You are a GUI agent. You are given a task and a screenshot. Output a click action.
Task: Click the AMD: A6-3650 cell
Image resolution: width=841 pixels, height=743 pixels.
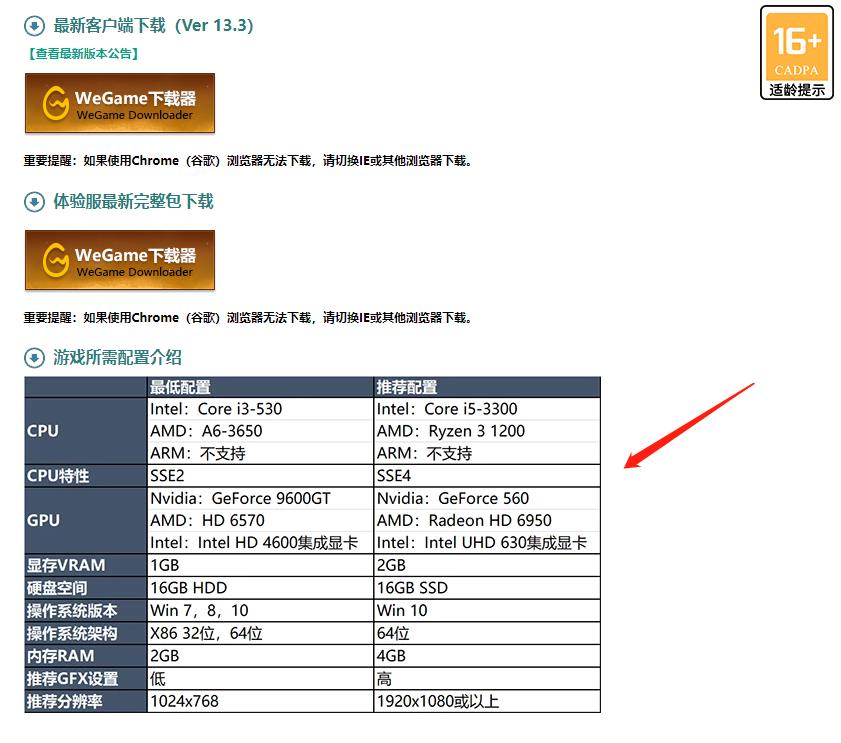pos(260,431)
